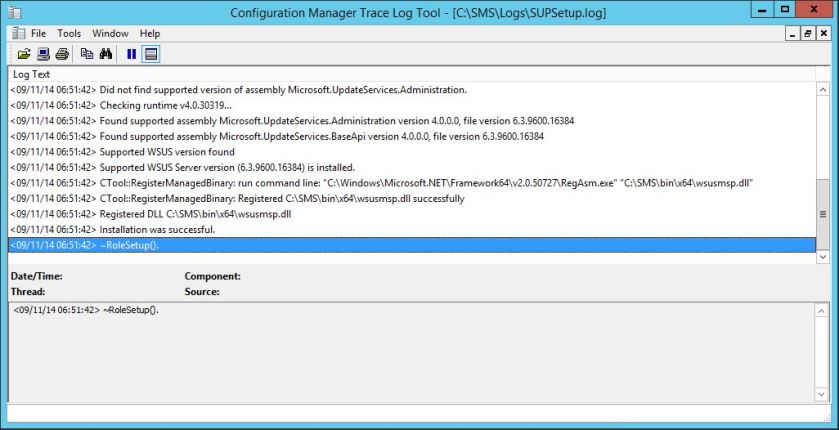Screen dimensions: 839x430
Task: Select the RegAsm.exe run command line entry
Action: coord(411,183)
